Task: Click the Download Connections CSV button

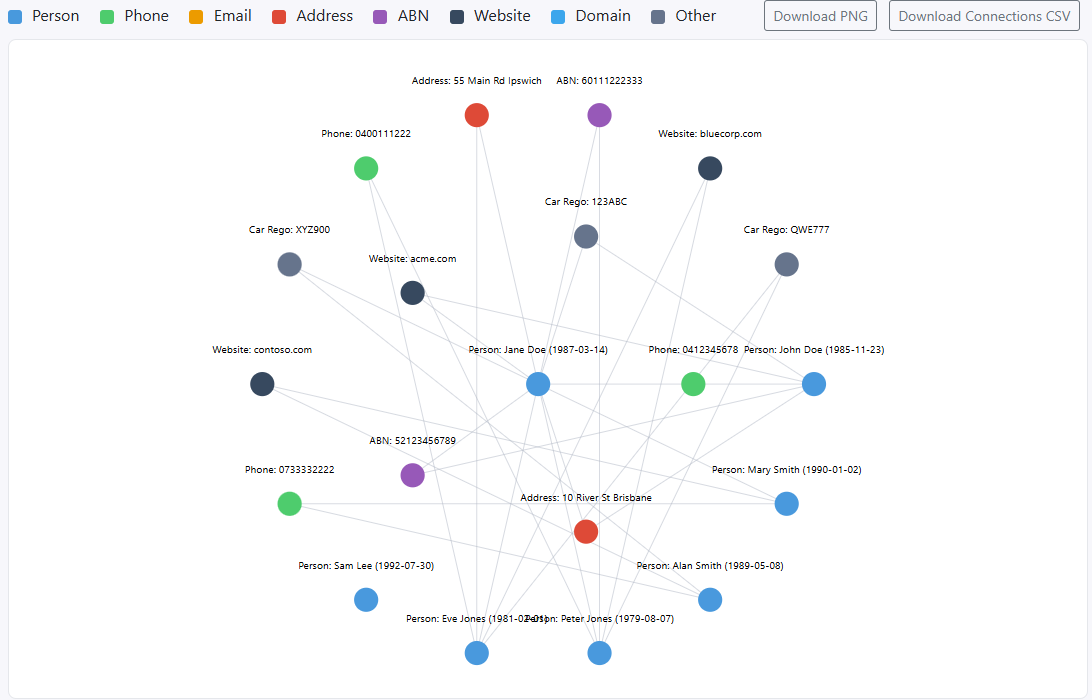Action: coord(983,15)
